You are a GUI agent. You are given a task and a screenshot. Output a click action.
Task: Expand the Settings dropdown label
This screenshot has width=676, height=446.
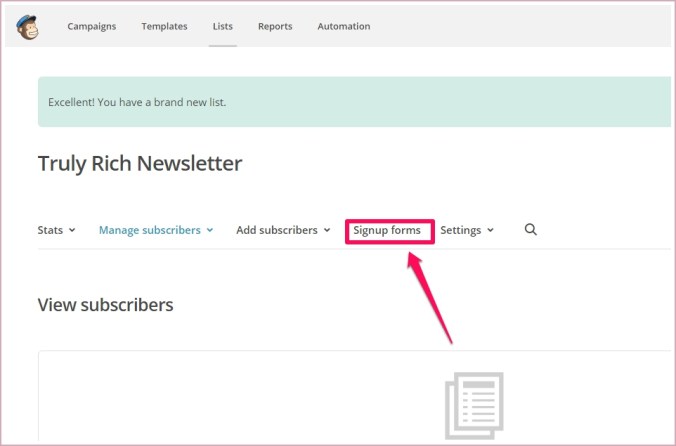coord(460,230)
